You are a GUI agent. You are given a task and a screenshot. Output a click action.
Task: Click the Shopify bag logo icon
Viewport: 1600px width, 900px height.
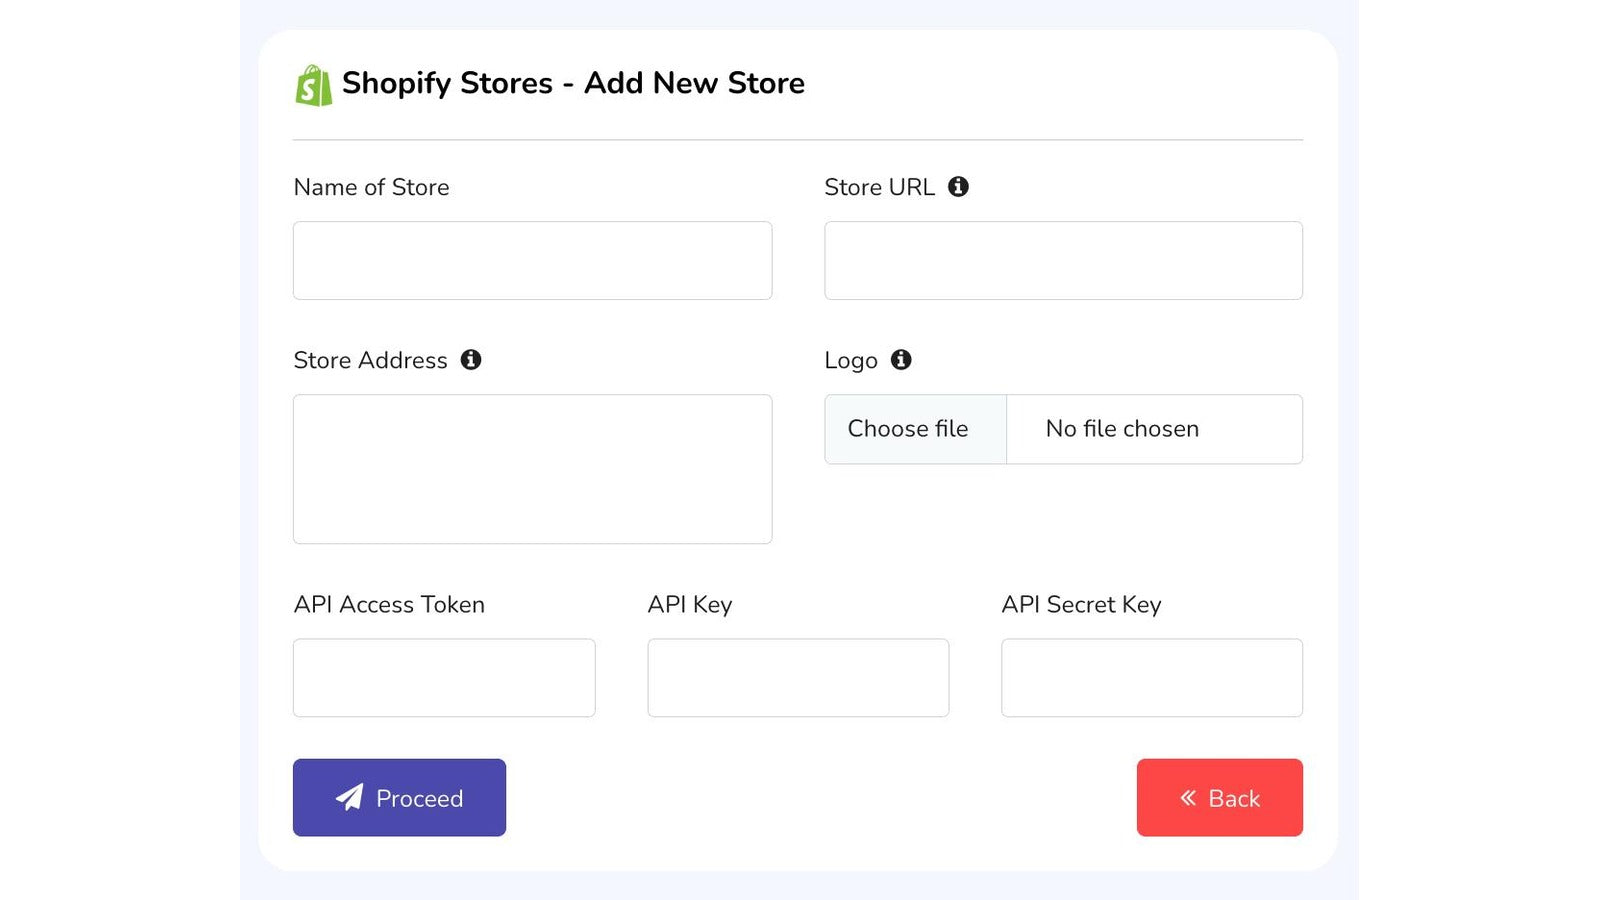313,86
